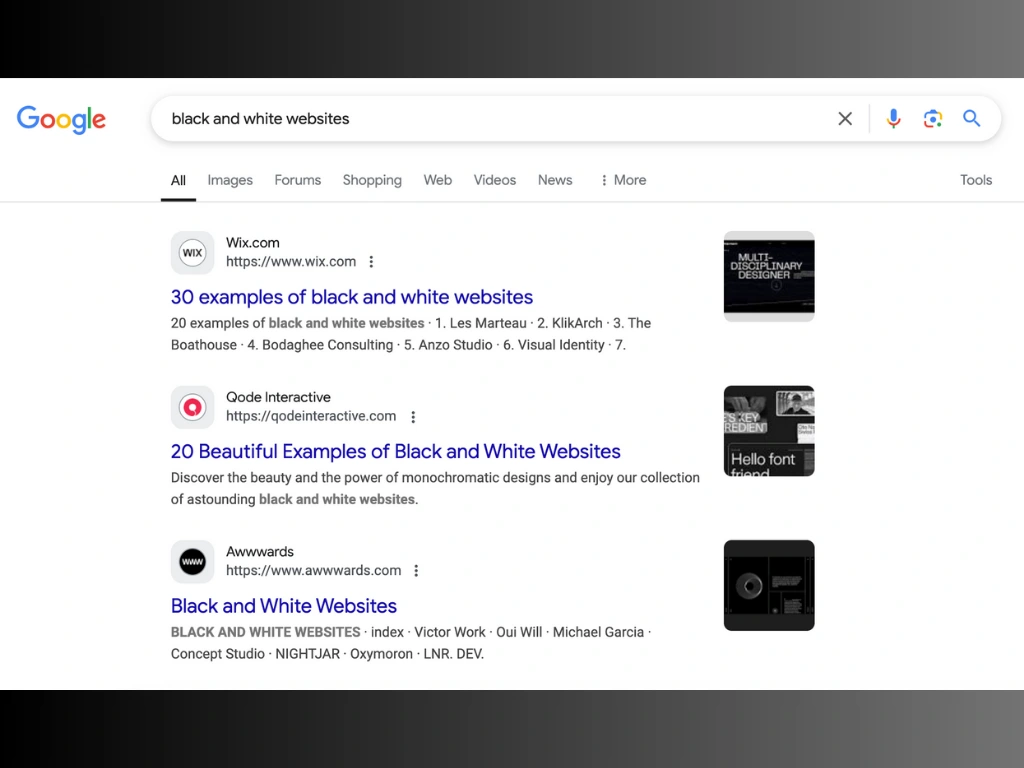1024x768 pixels.
Task: Open the Videos tab
Action: pyautogui.click(x=495, y=180)
